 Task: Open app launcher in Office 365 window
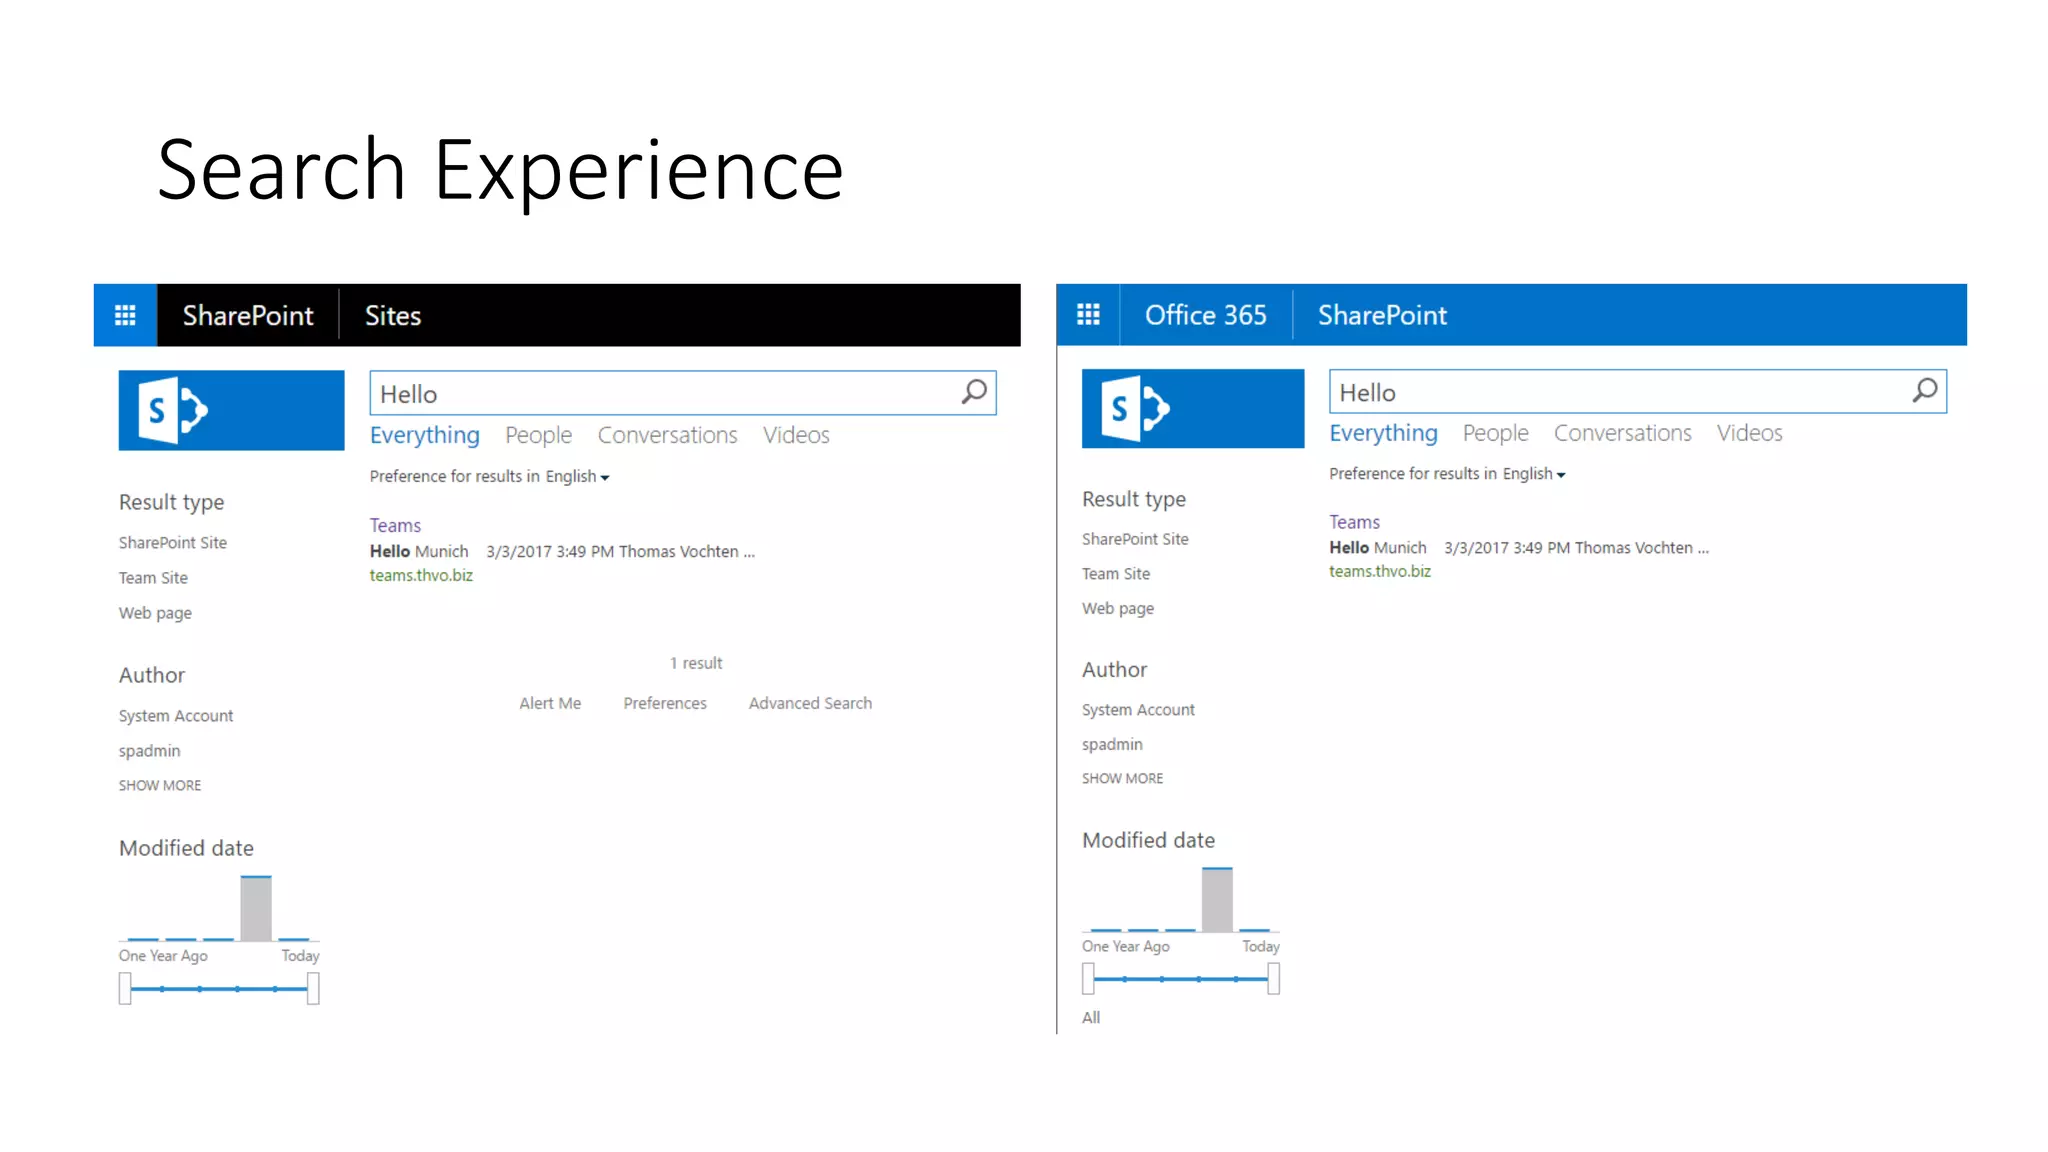click(x=1088, y=315)
